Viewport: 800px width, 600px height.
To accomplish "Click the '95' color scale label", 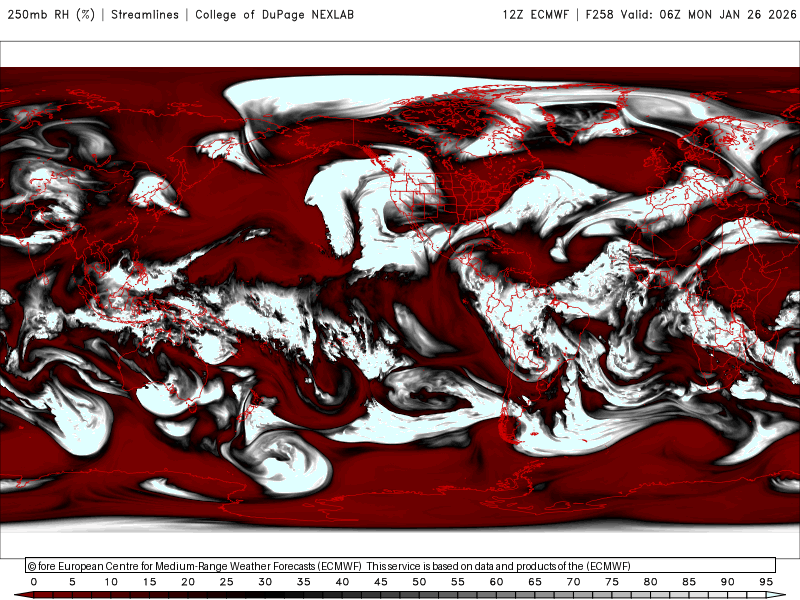I will tap(766, 582).
